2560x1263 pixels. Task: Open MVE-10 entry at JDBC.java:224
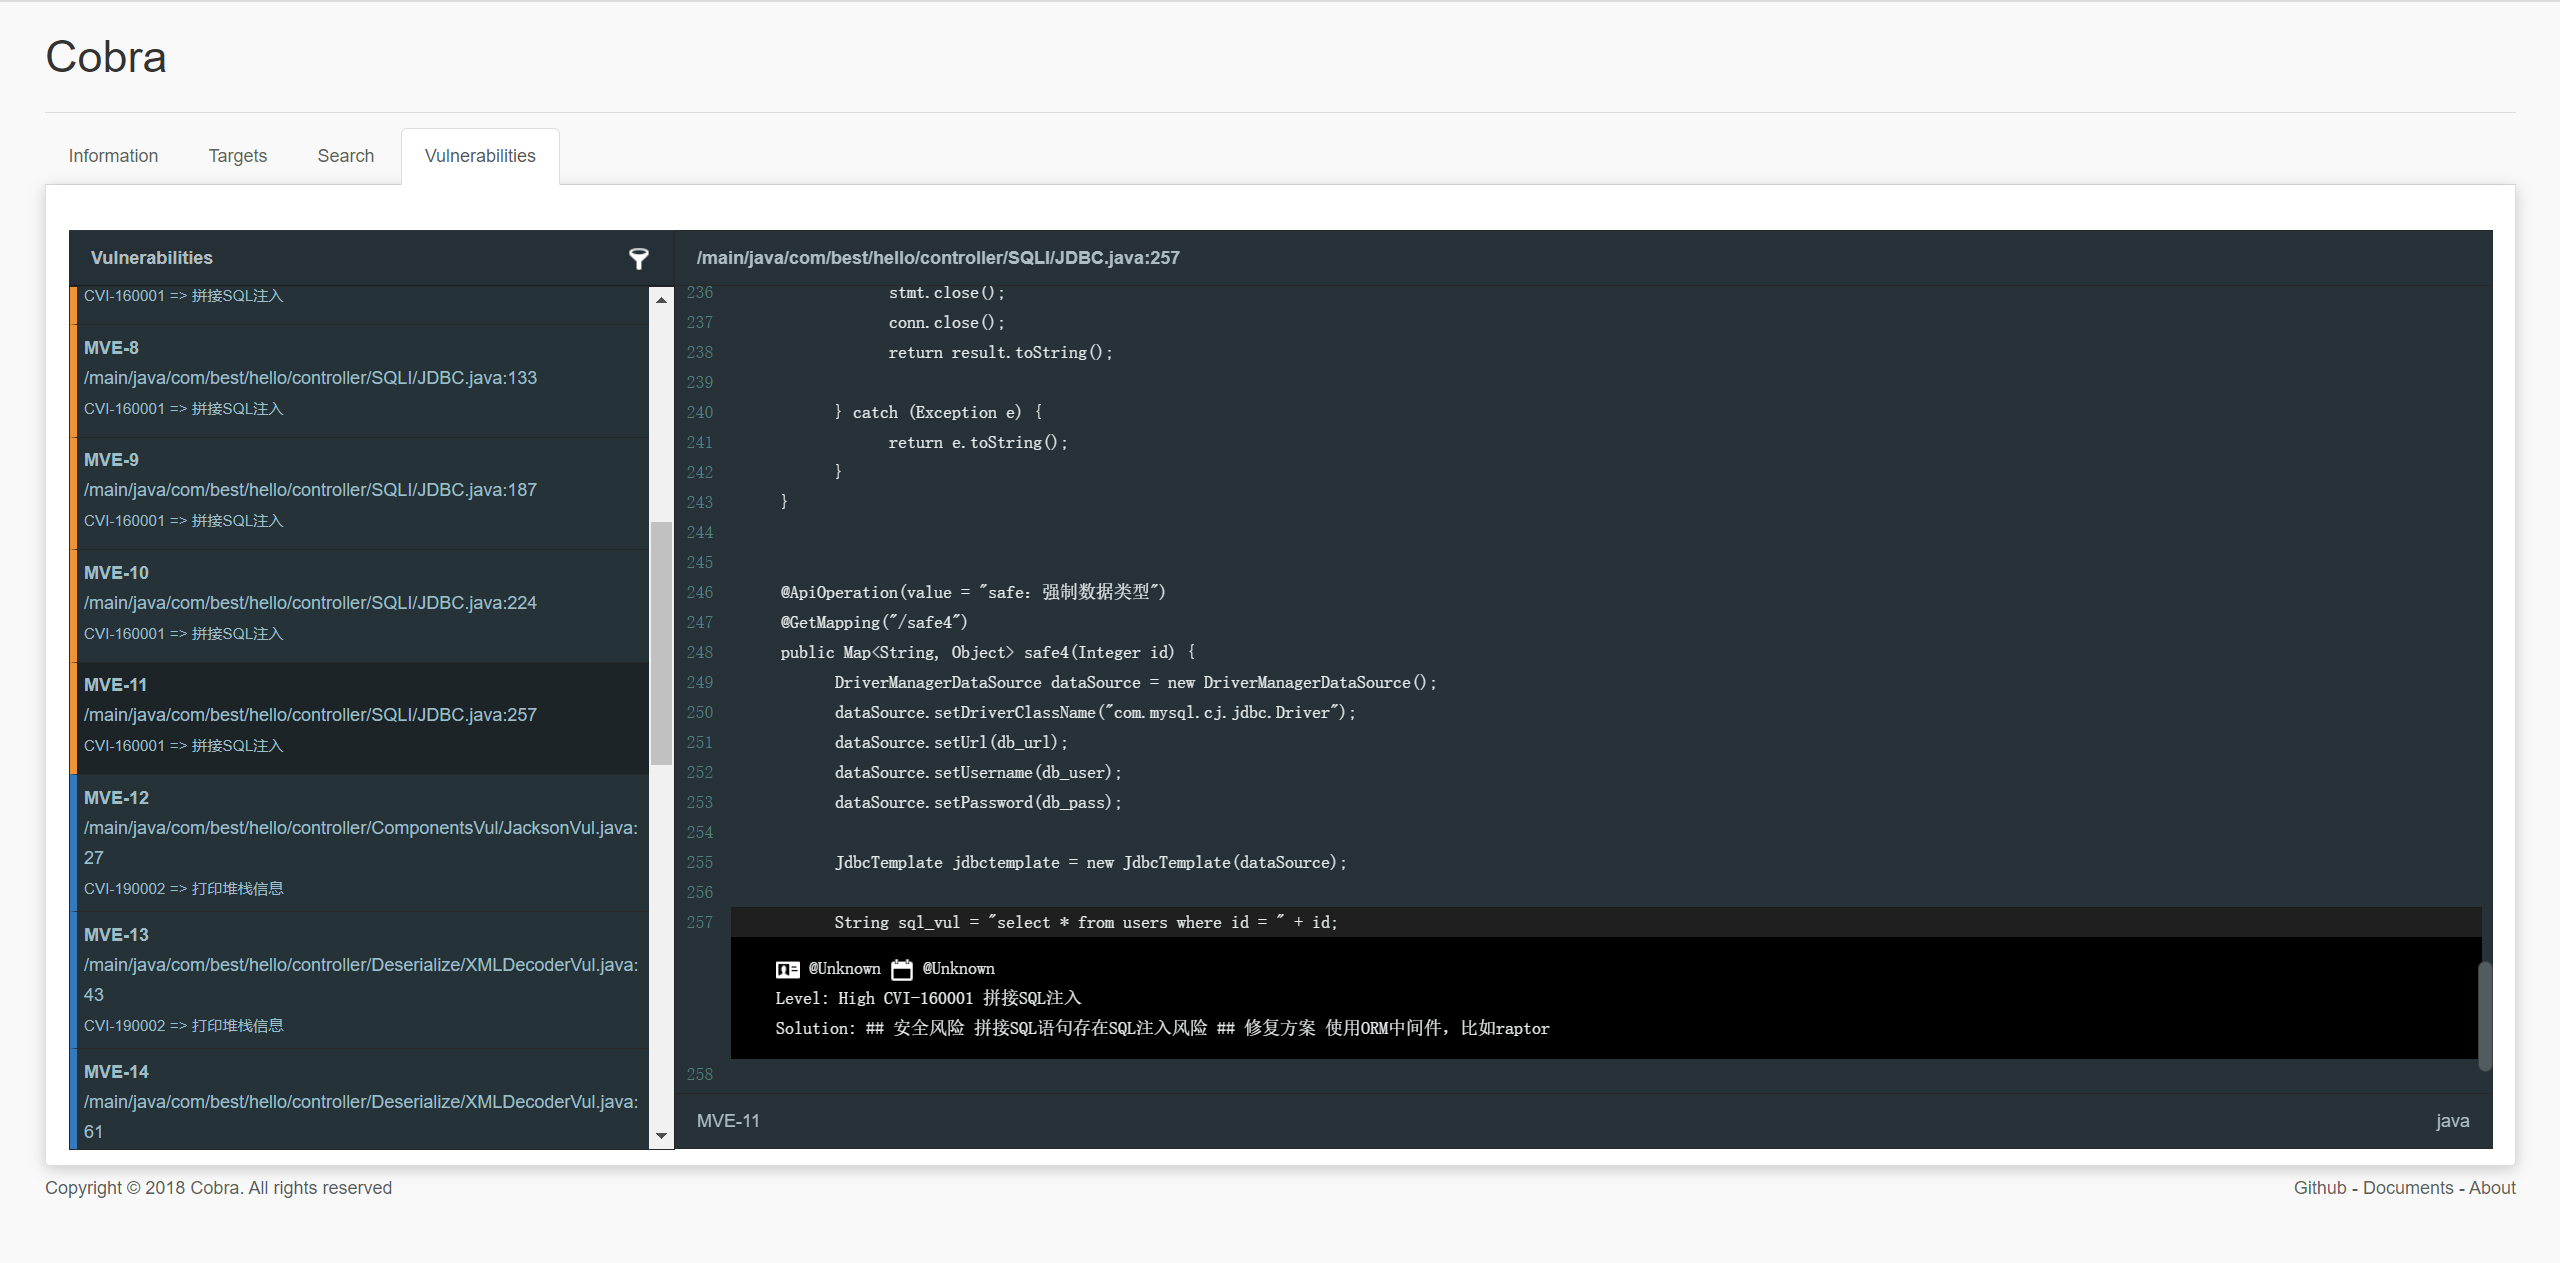tap(310, 603)
